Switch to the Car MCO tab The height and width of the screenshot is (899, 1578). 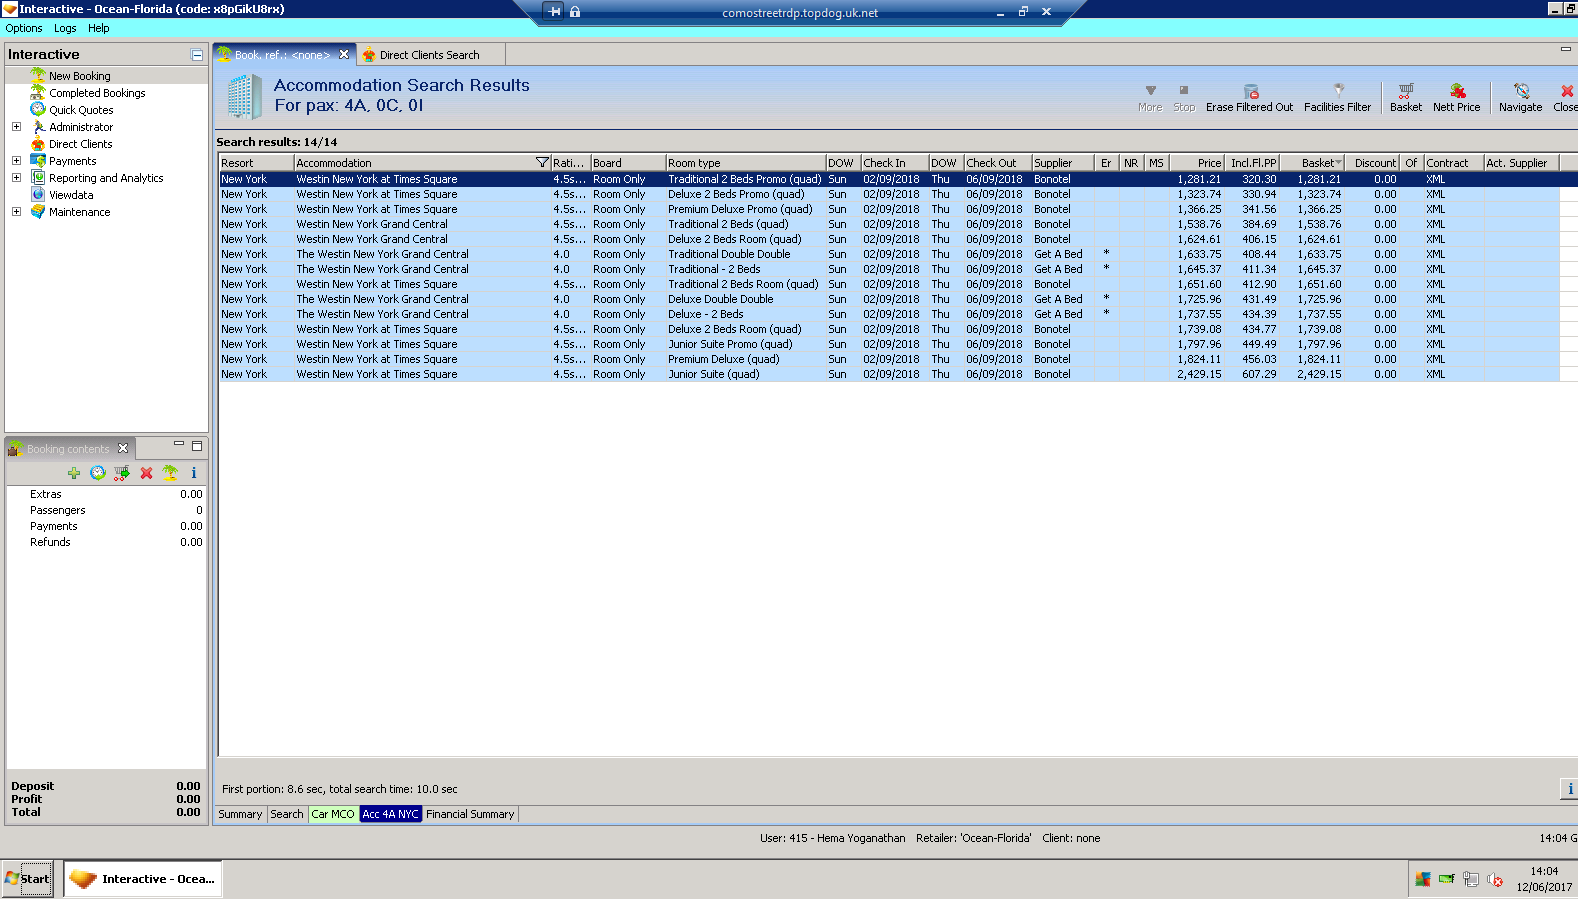pyautogui.click(x=333, y=814)
